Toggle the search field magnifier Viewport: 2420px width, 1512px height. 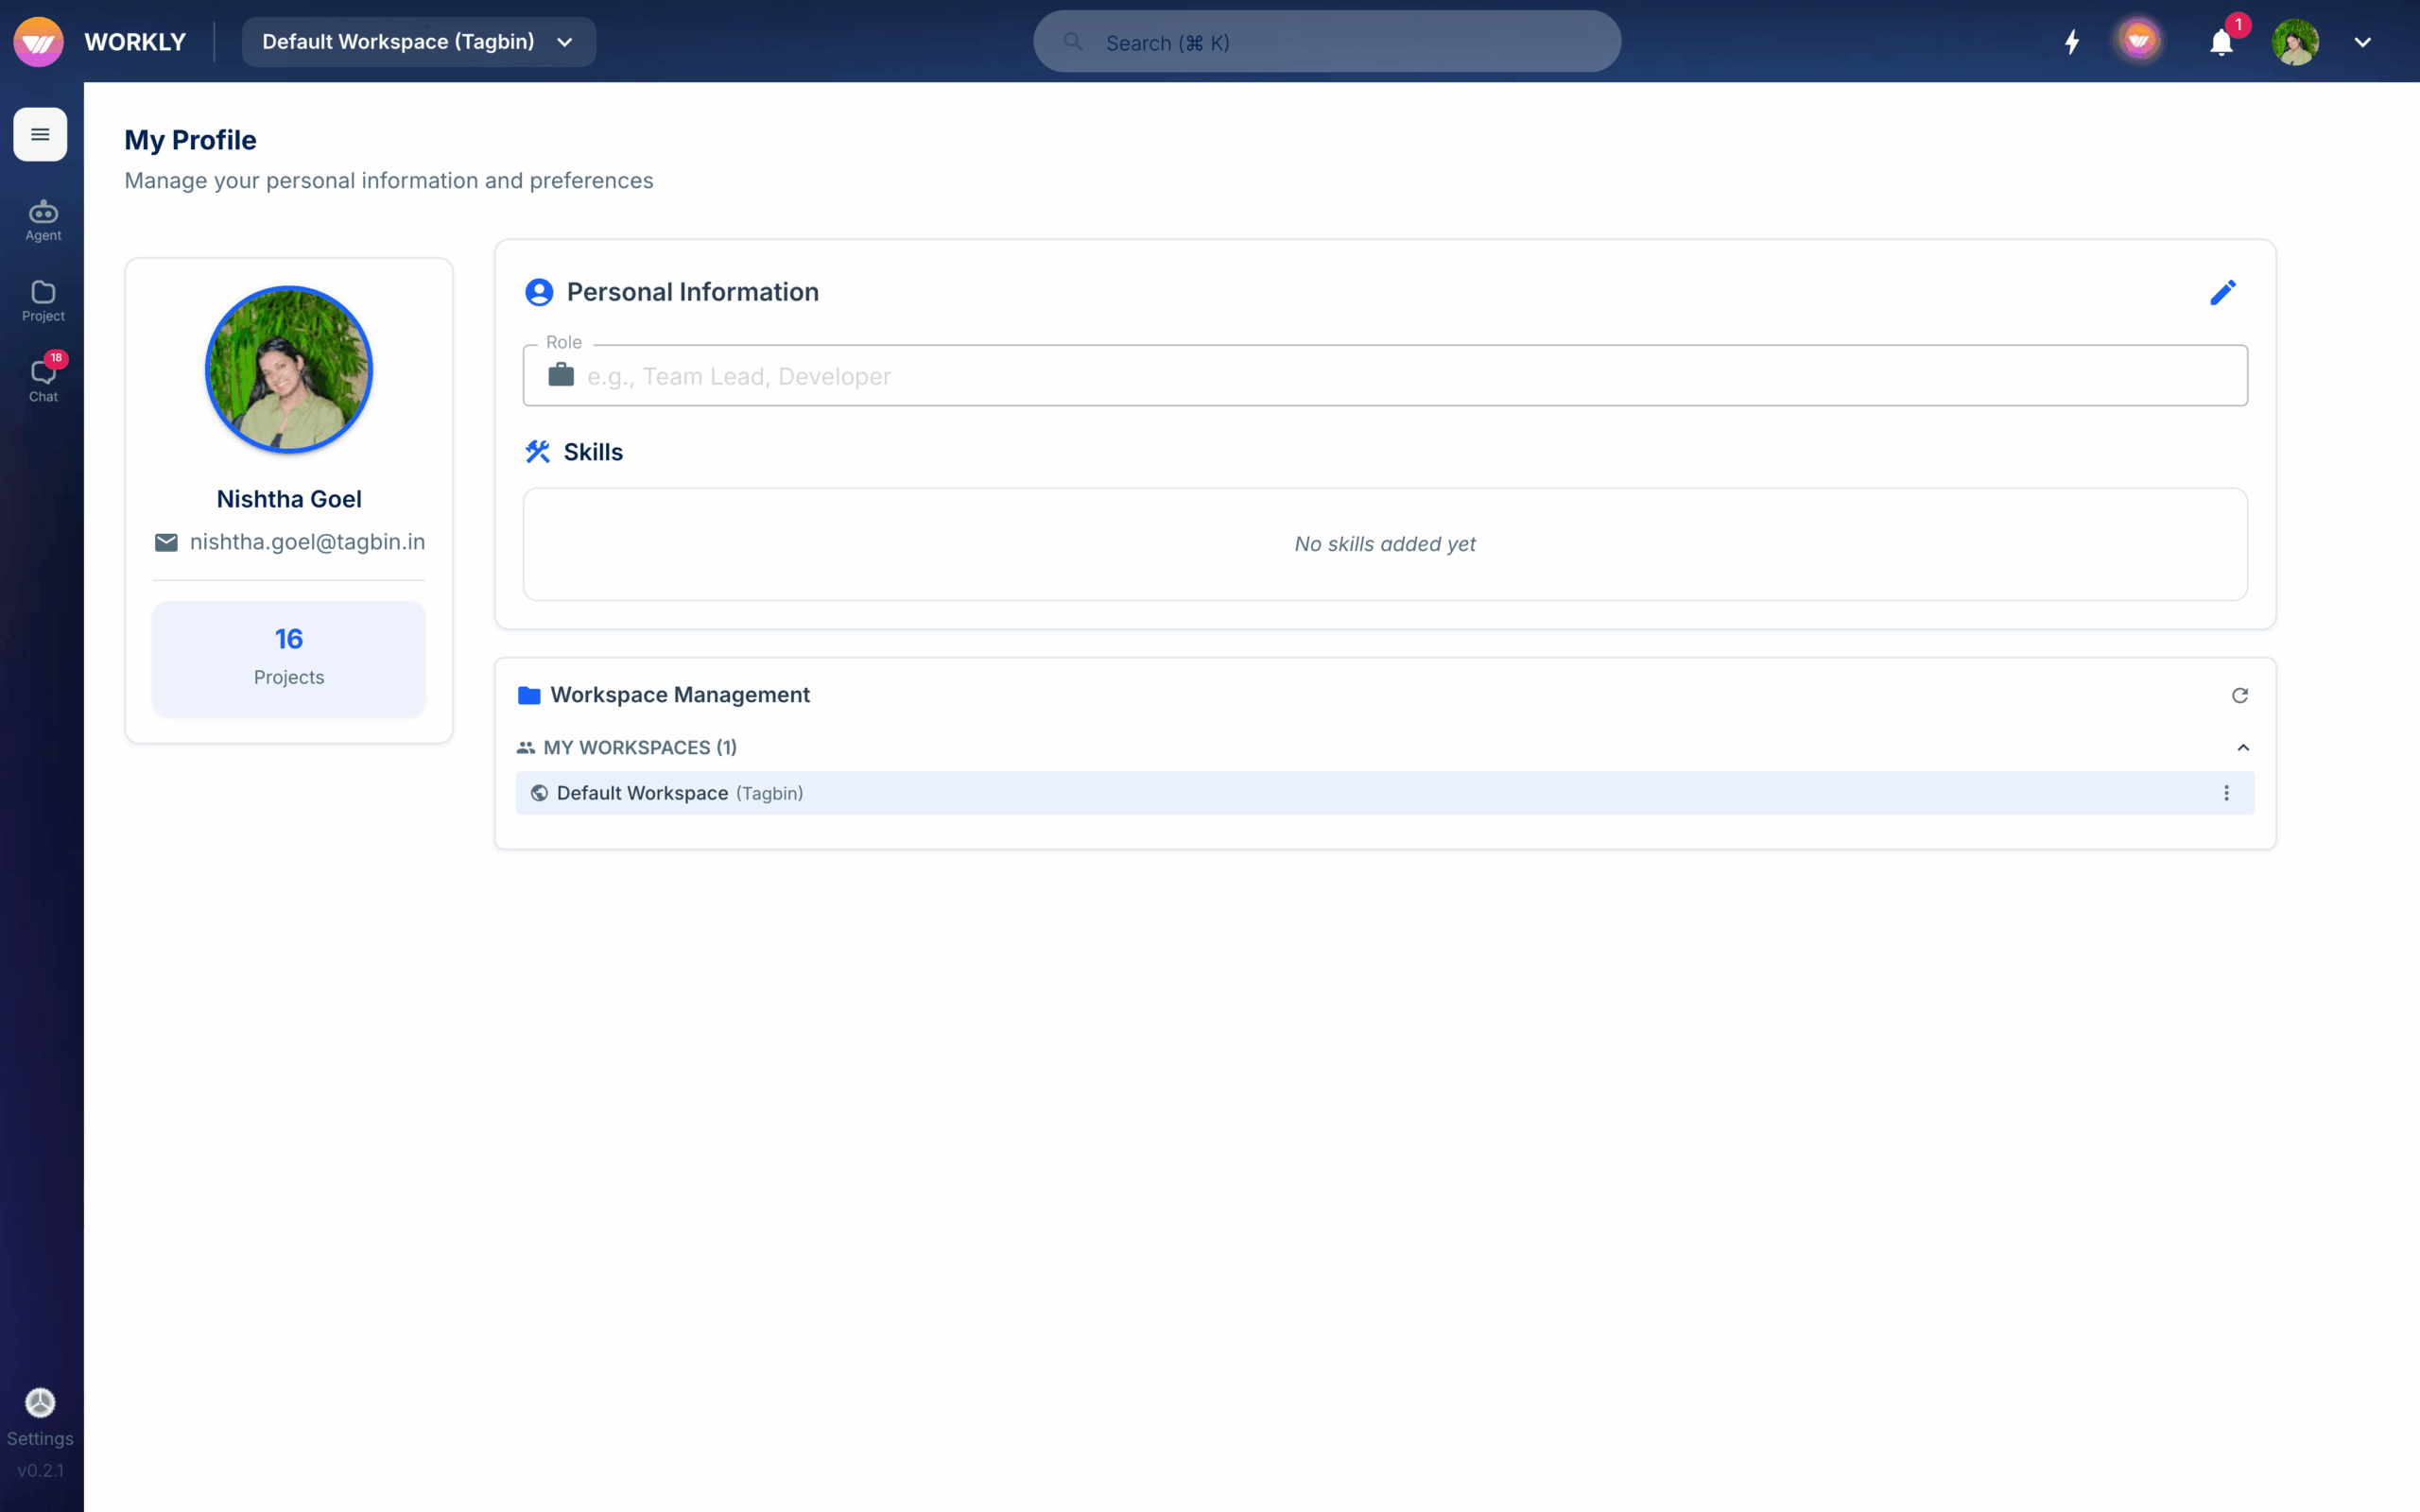(1073, 42)
